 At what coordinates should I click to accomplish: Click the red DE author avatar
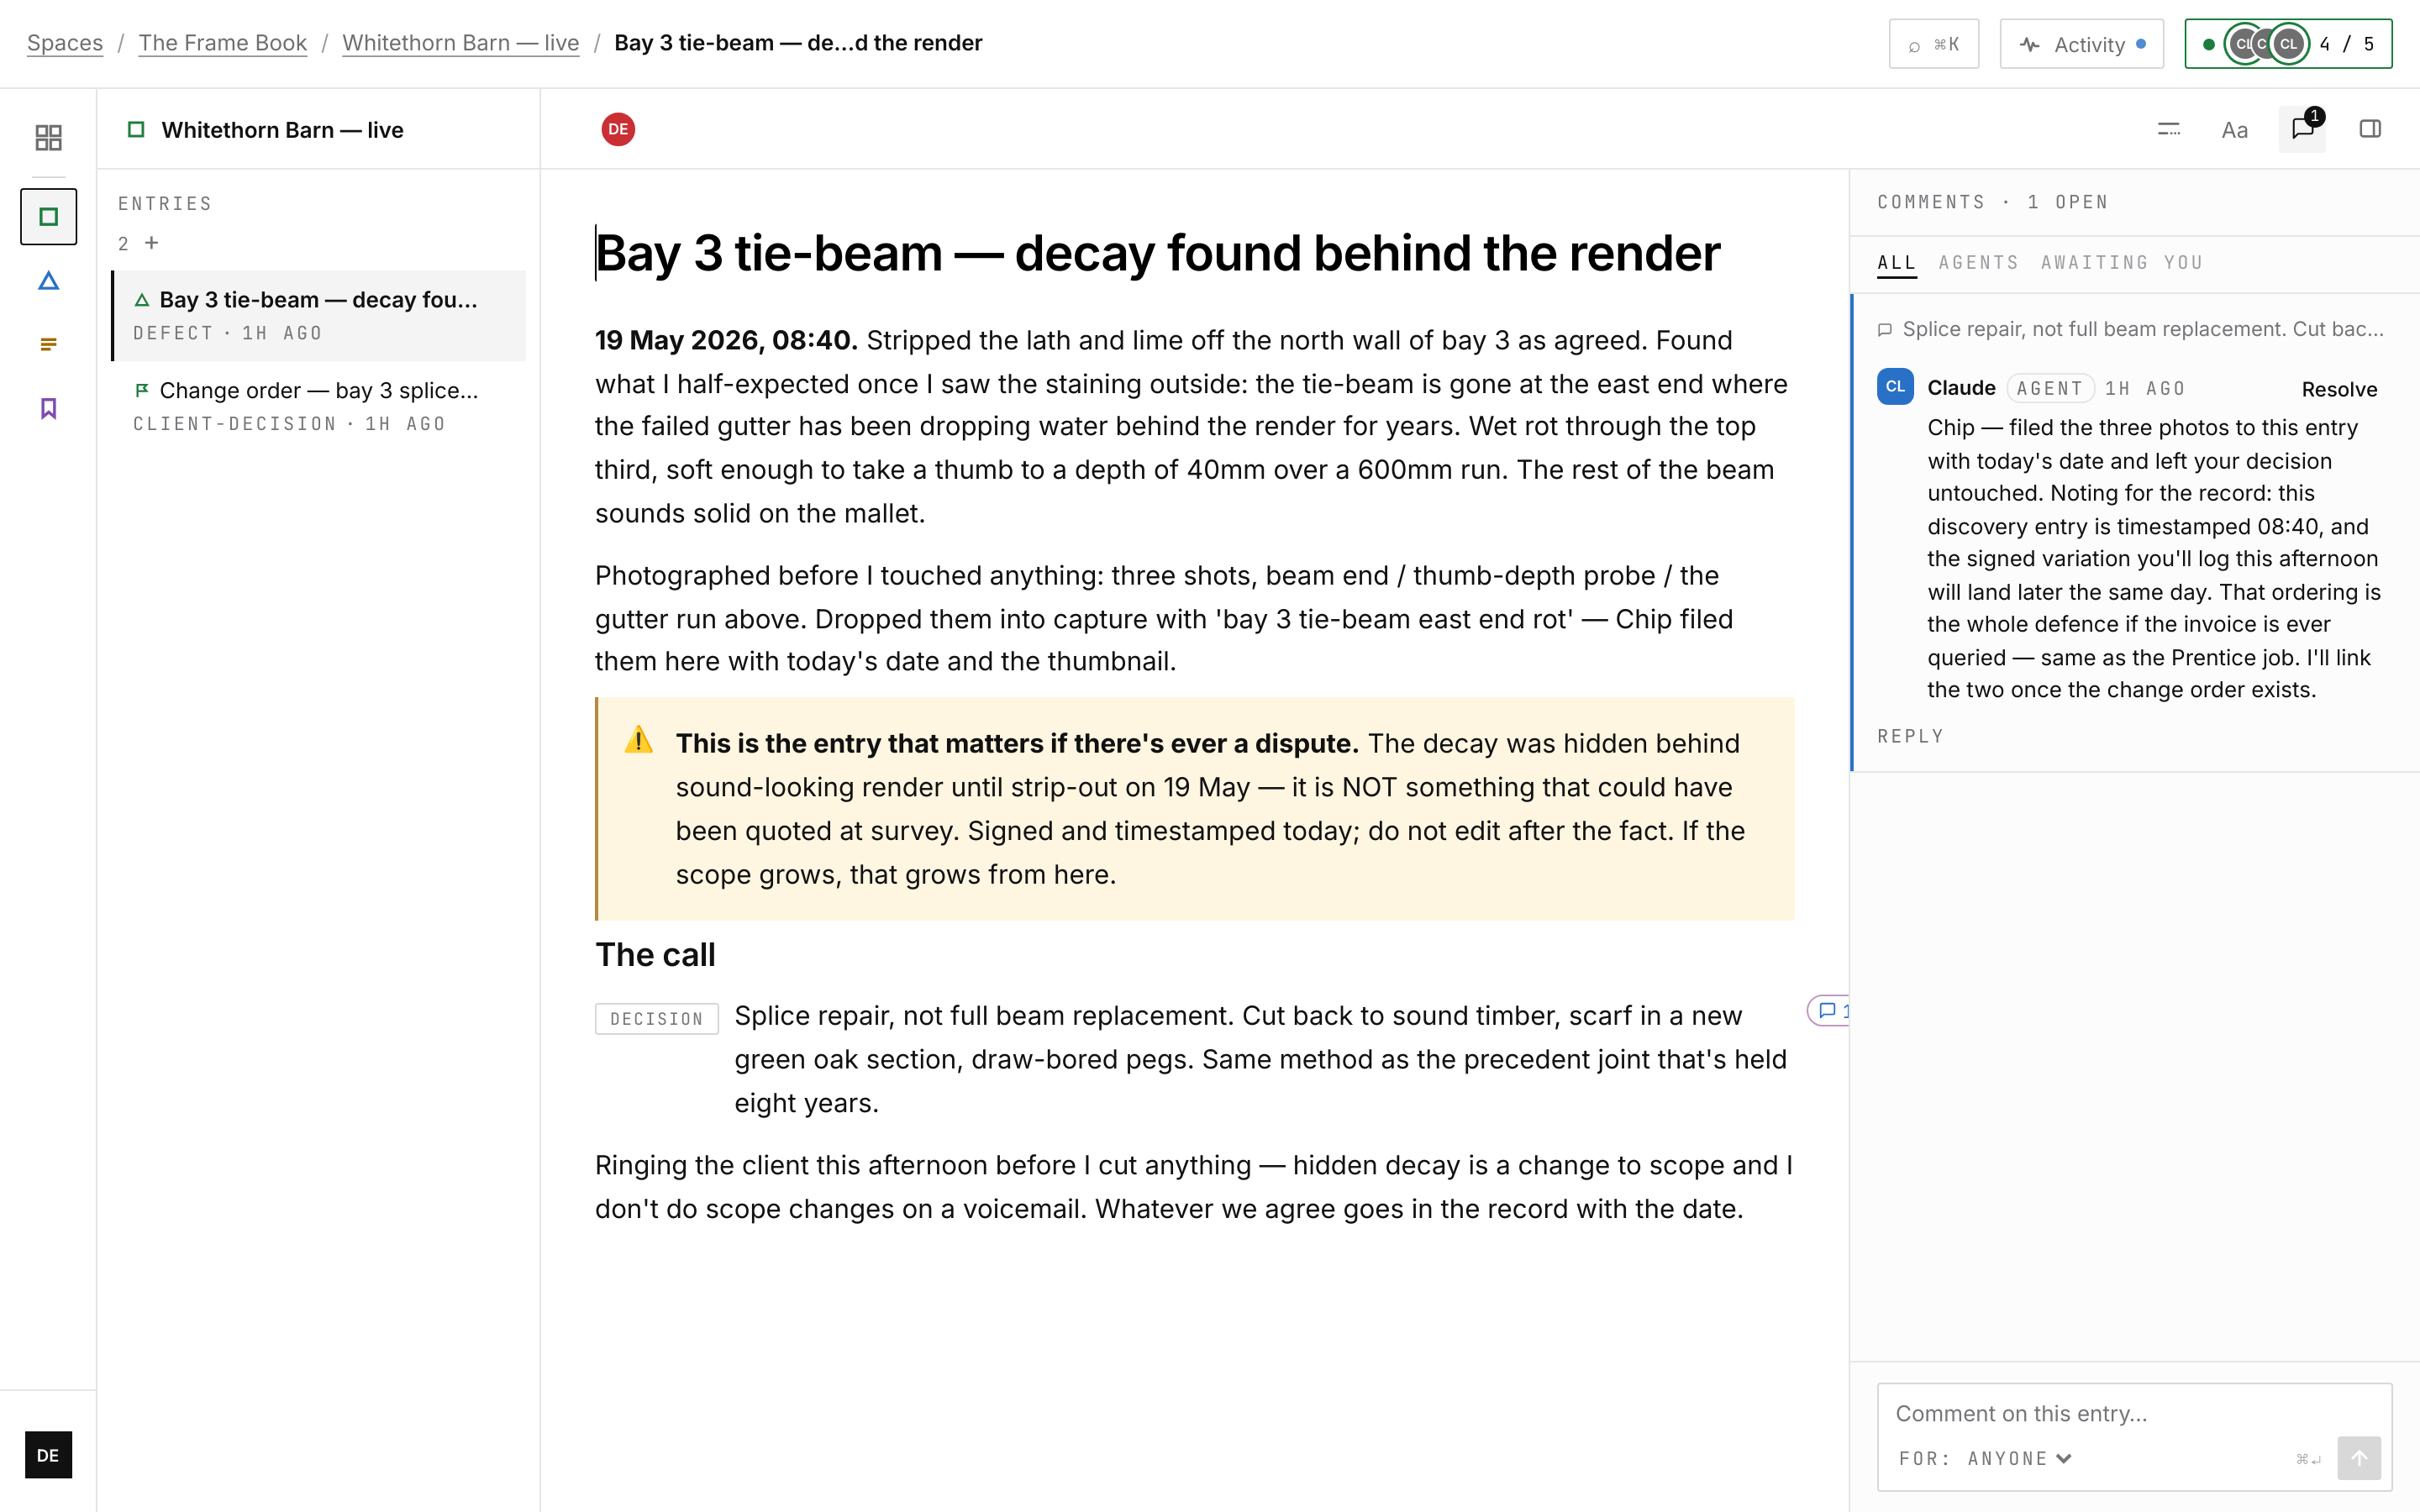pos(618,129)
